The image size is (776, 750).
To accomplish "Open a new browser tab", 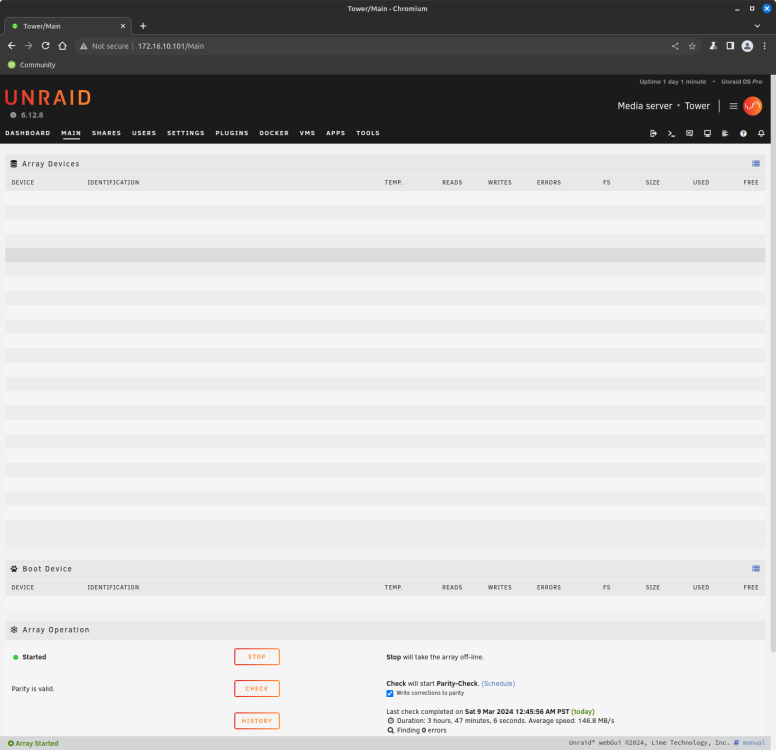I will (x=143, y=26).
